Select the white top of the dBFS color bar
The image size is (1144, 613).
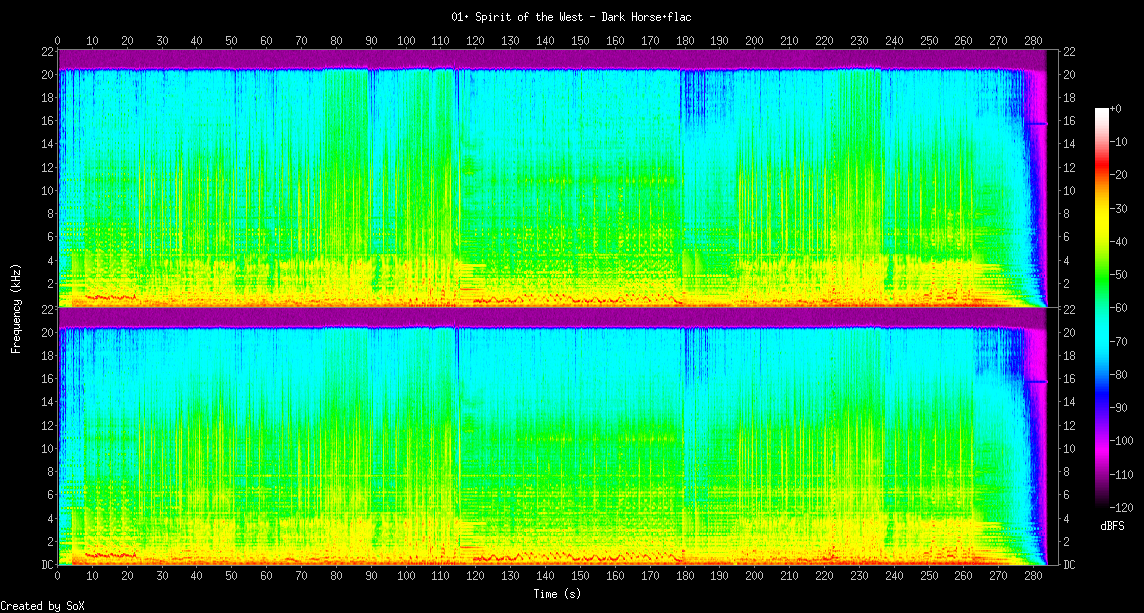pos(1102,112)
